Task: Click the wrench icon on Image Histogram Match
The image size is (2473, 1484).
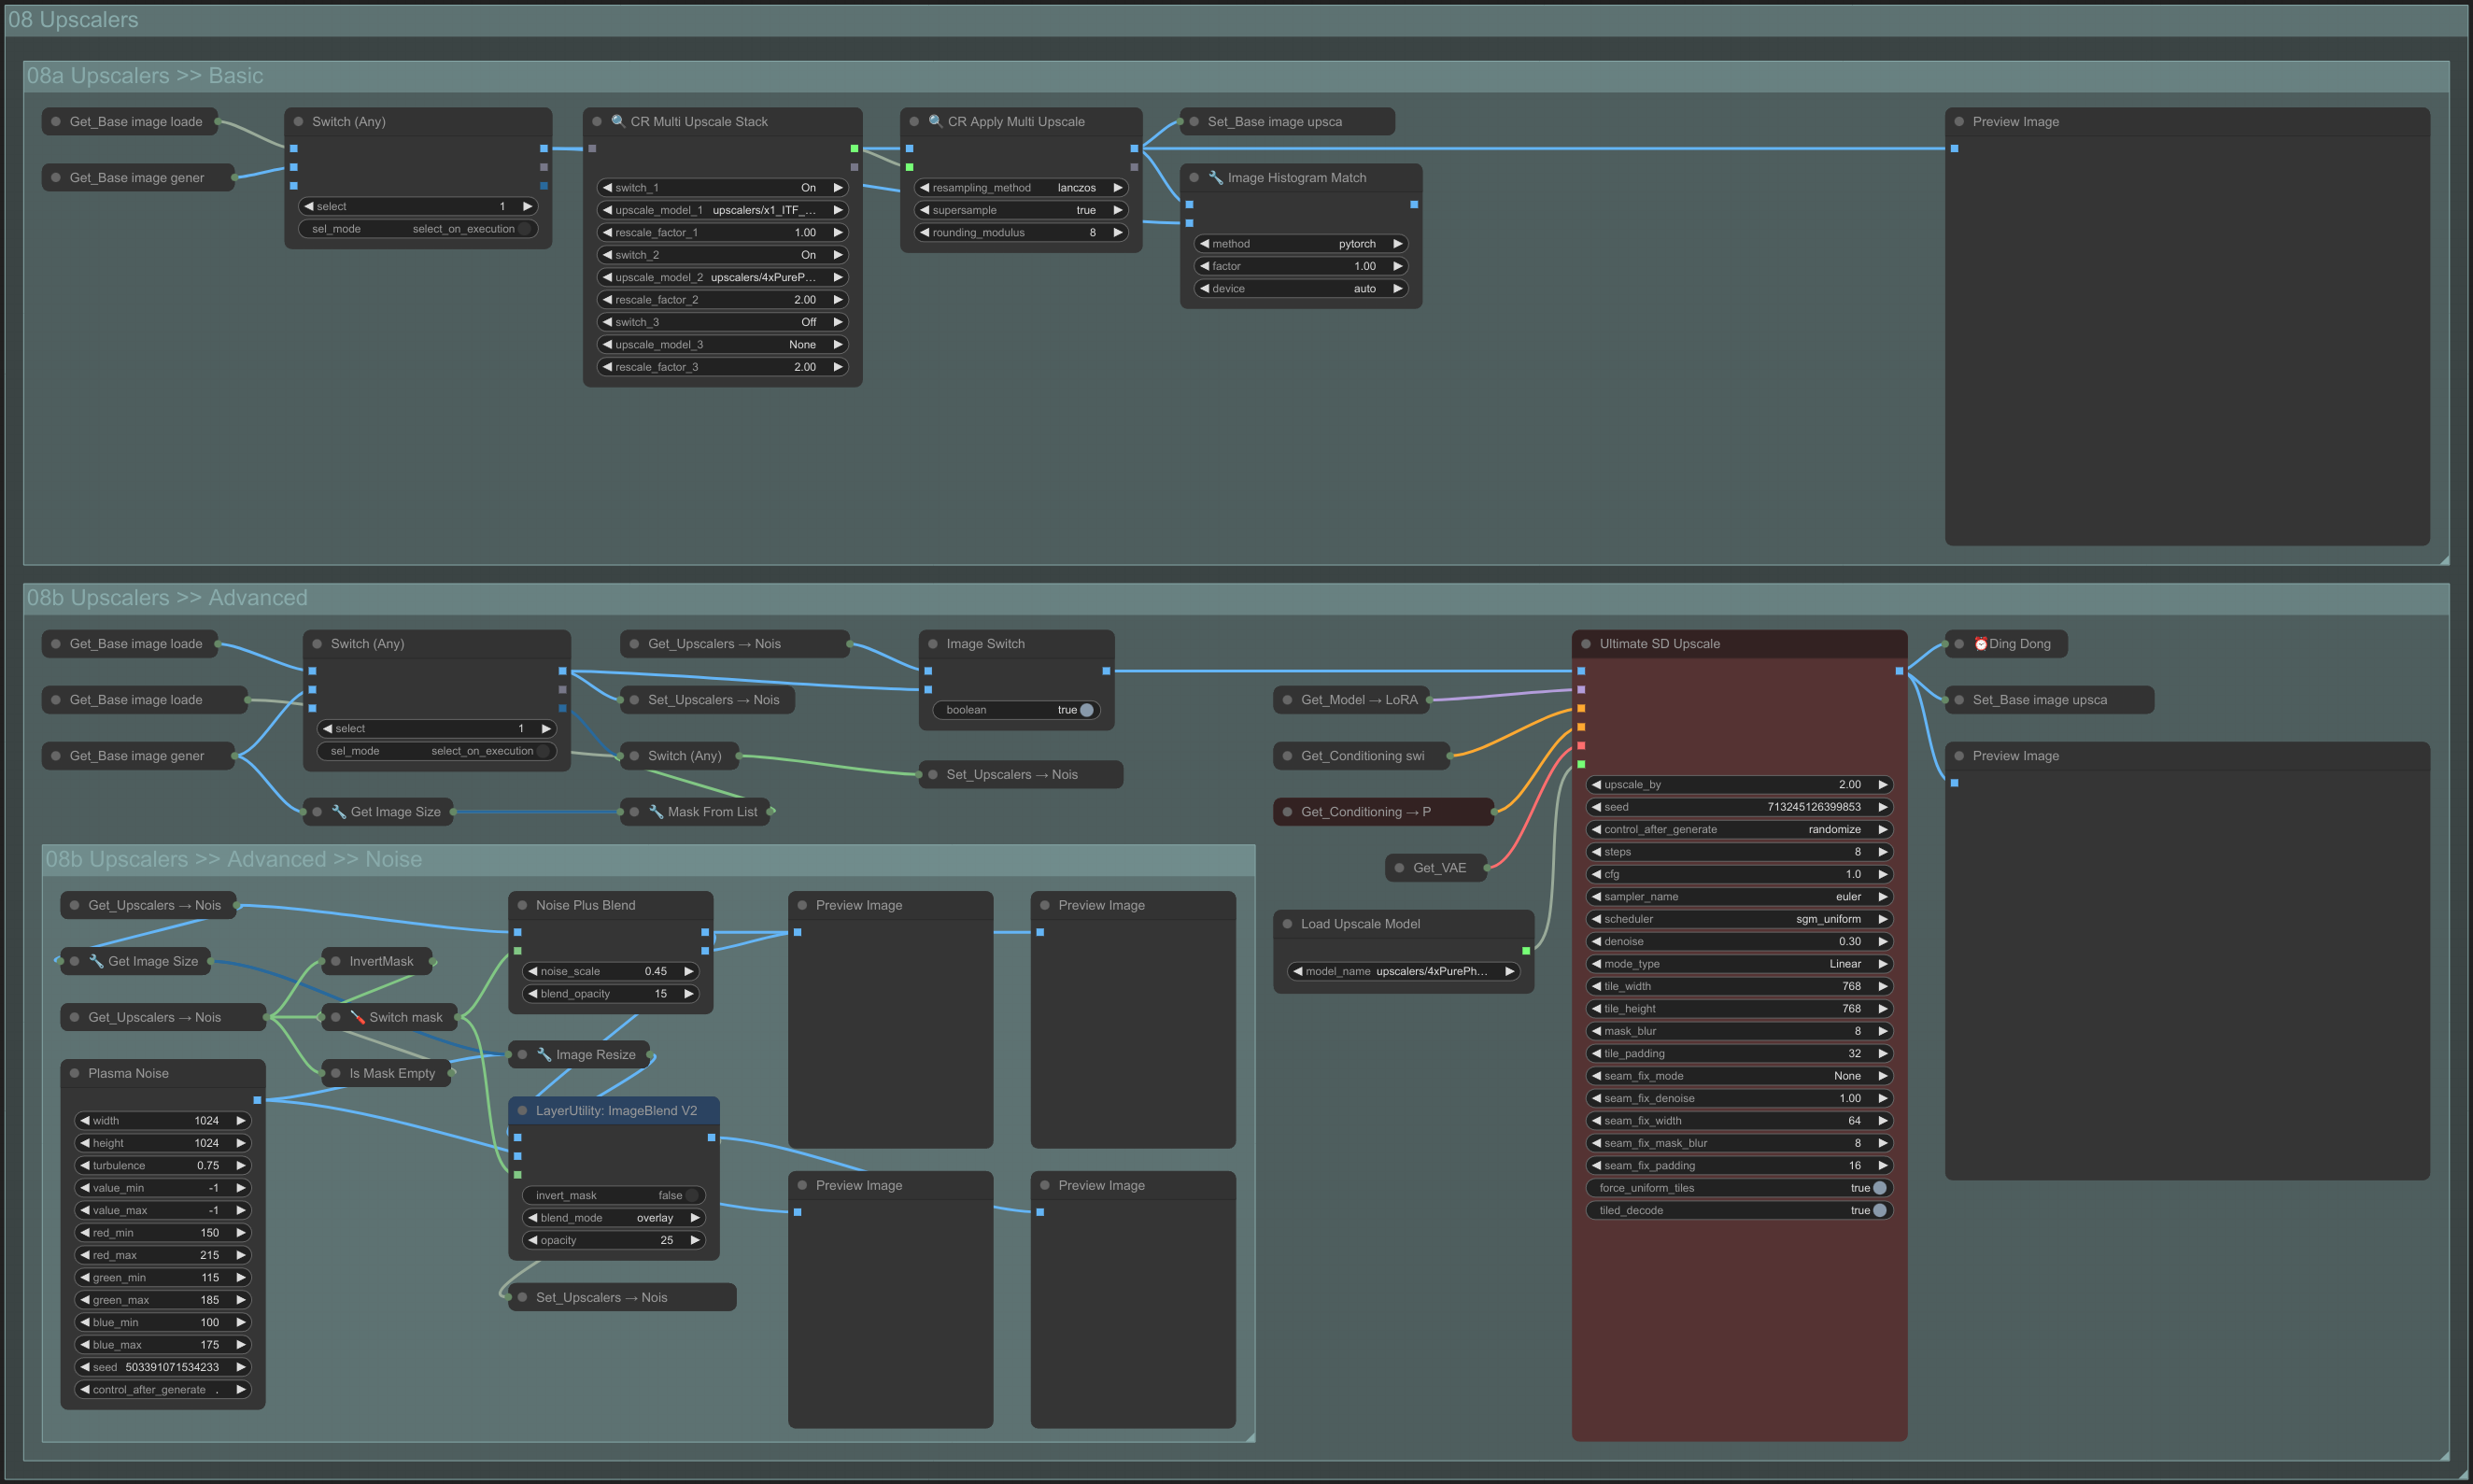Action: pyautogui.click(x=1216, y=177)
